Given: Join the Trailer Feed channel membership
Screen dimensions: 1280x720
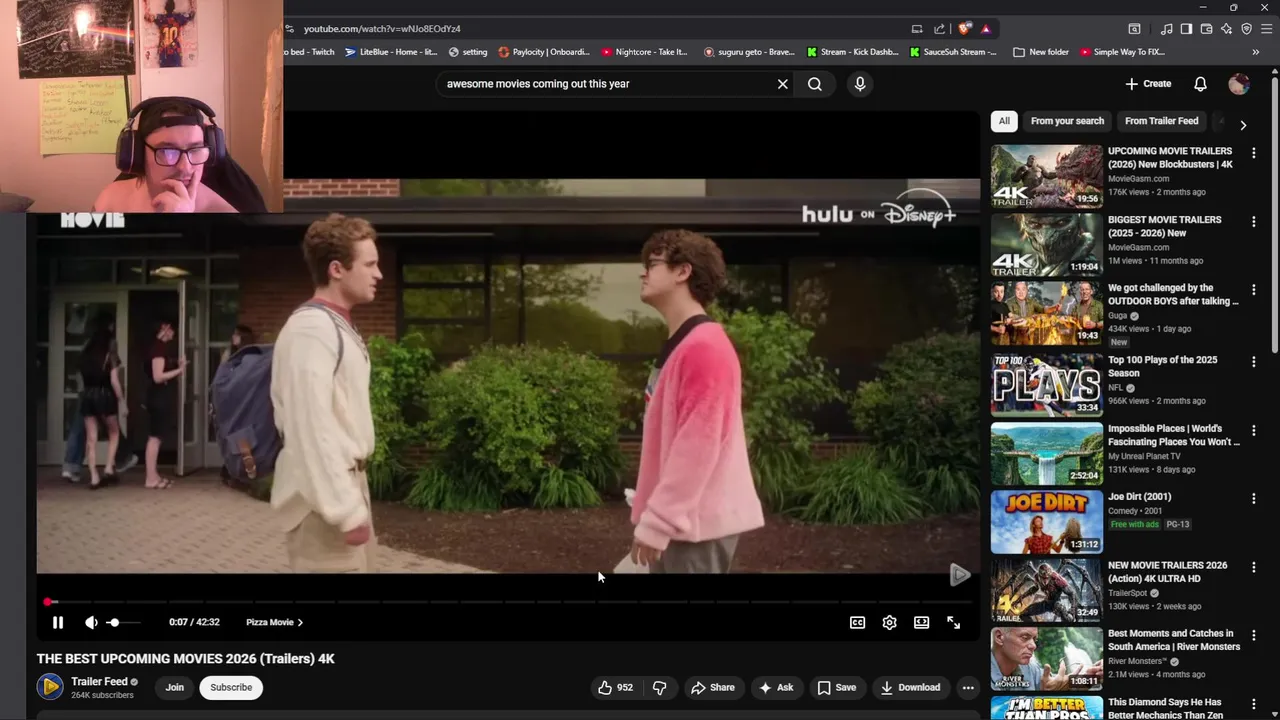Looking at the screenshot, I should point(174,687).
